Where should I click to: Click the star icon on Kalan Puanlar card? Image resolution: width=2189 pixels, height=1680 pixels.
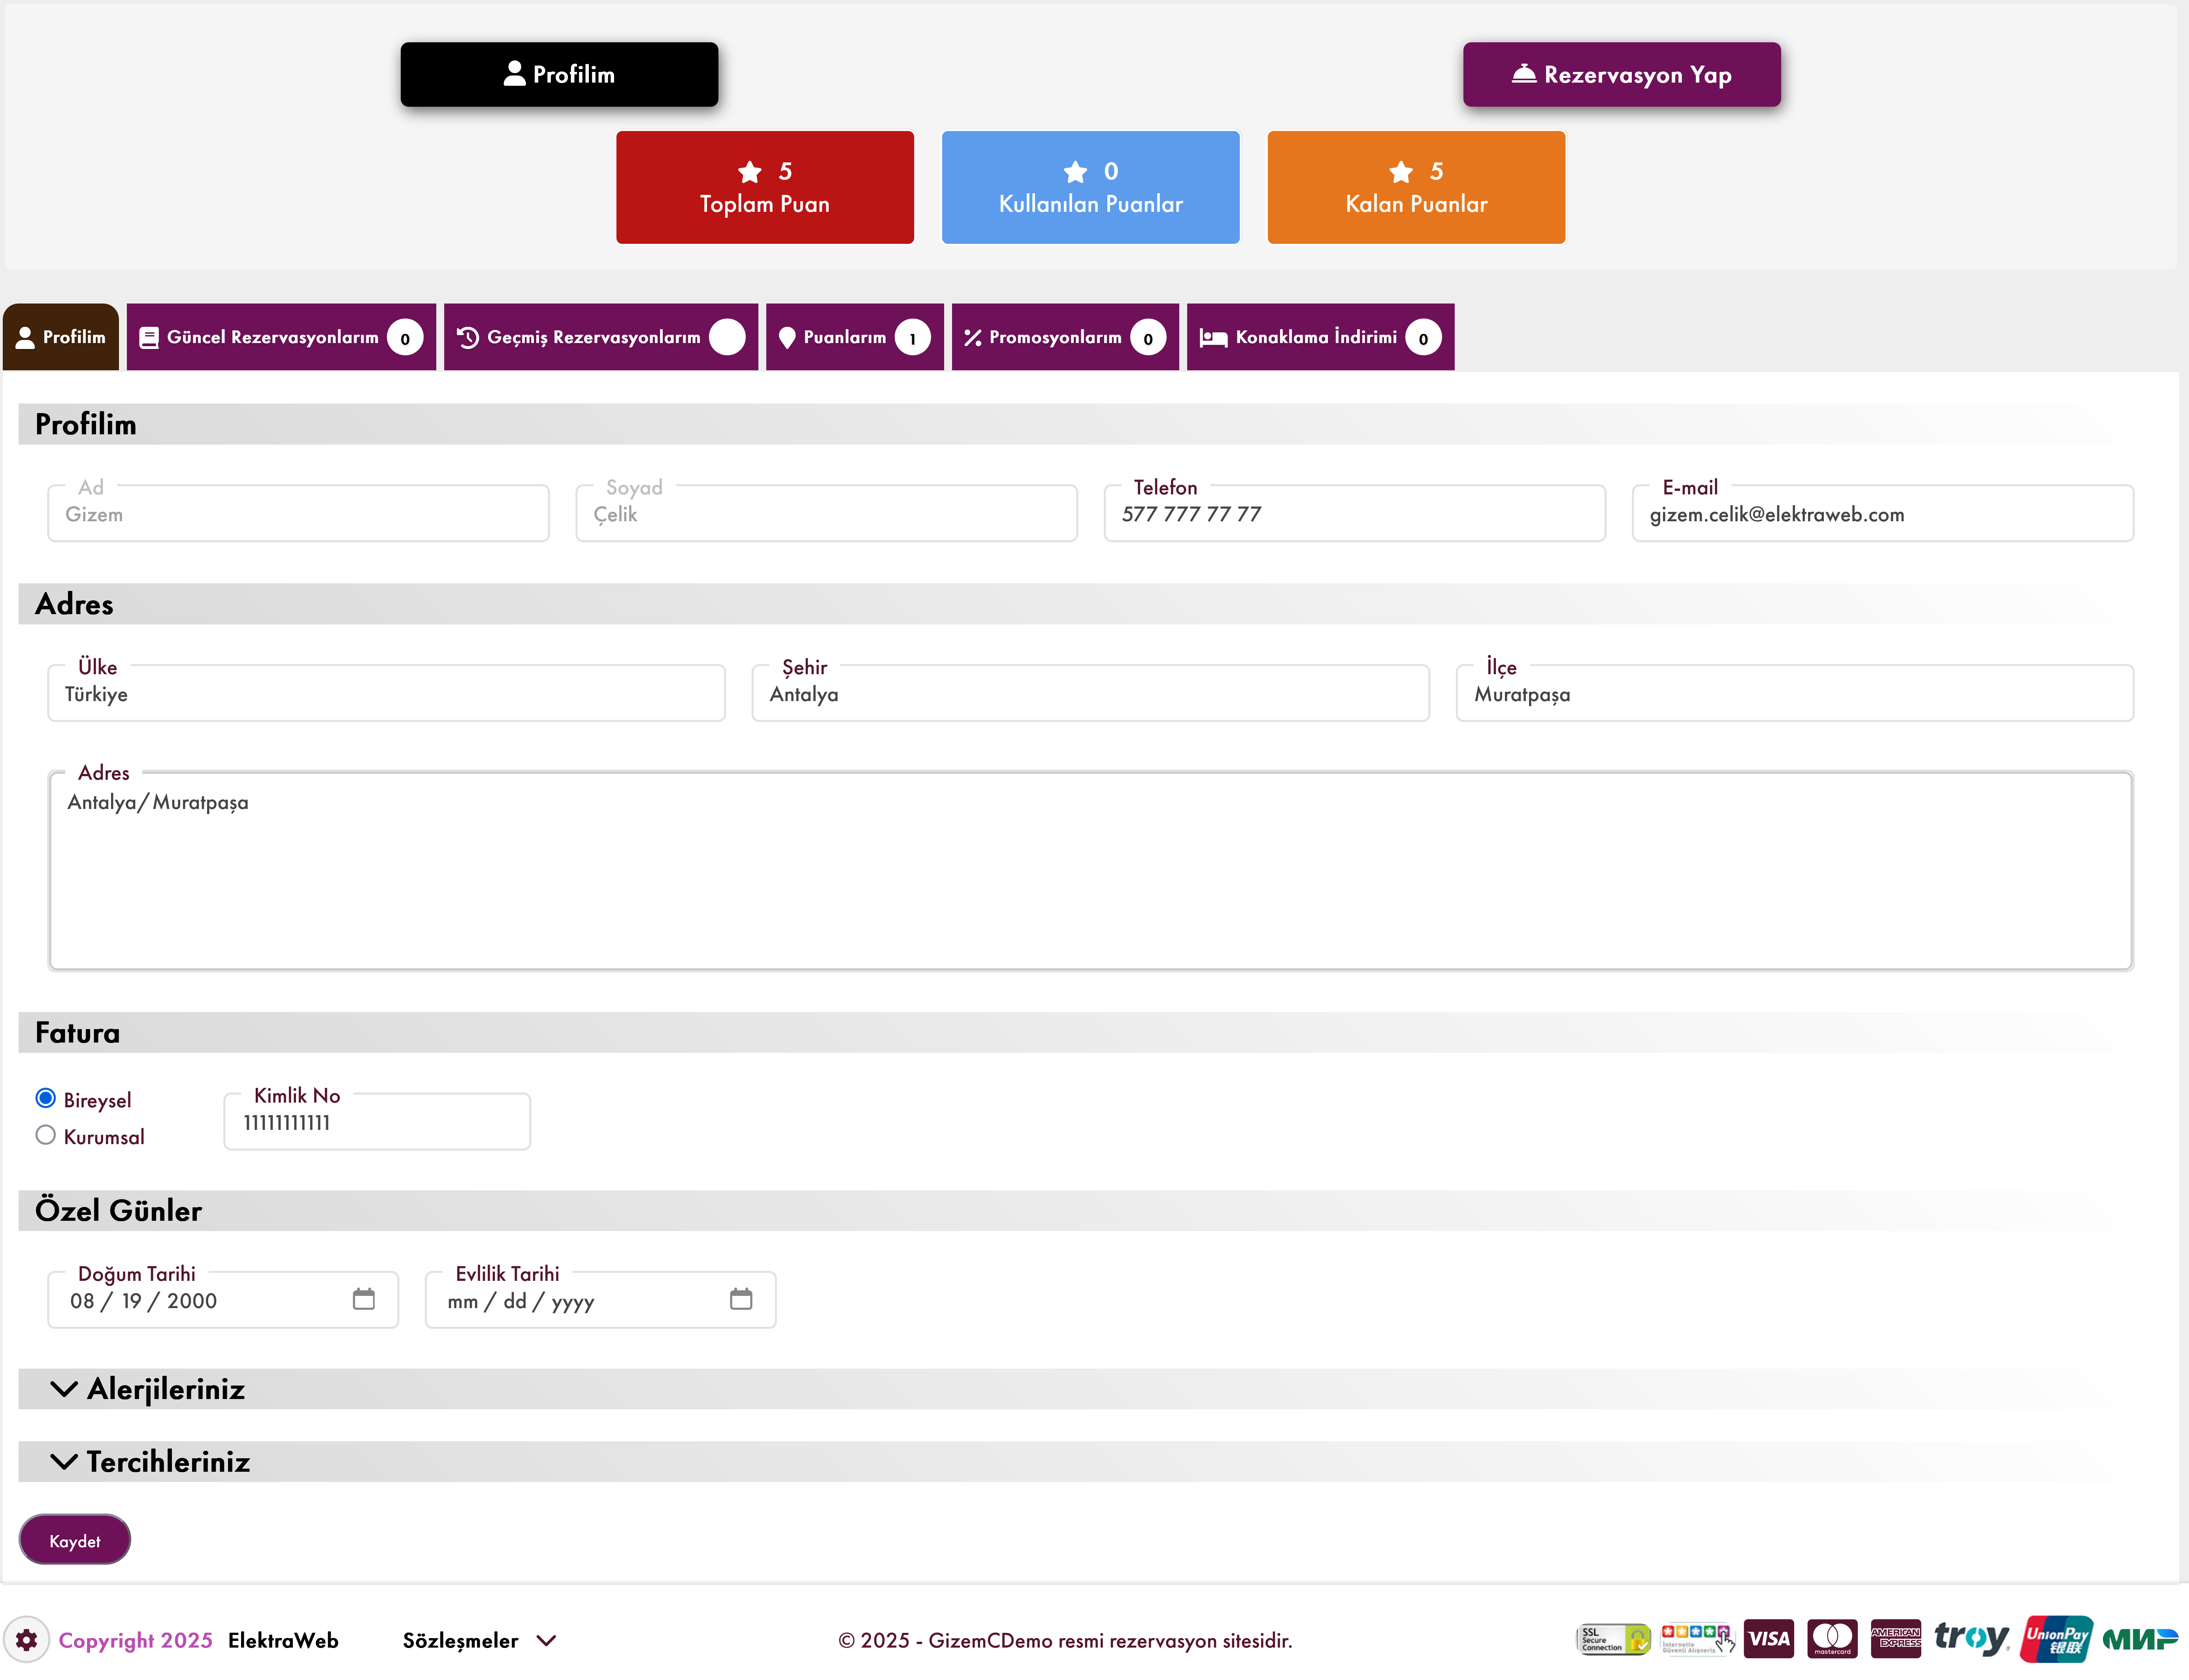(x=1401, y=172)
